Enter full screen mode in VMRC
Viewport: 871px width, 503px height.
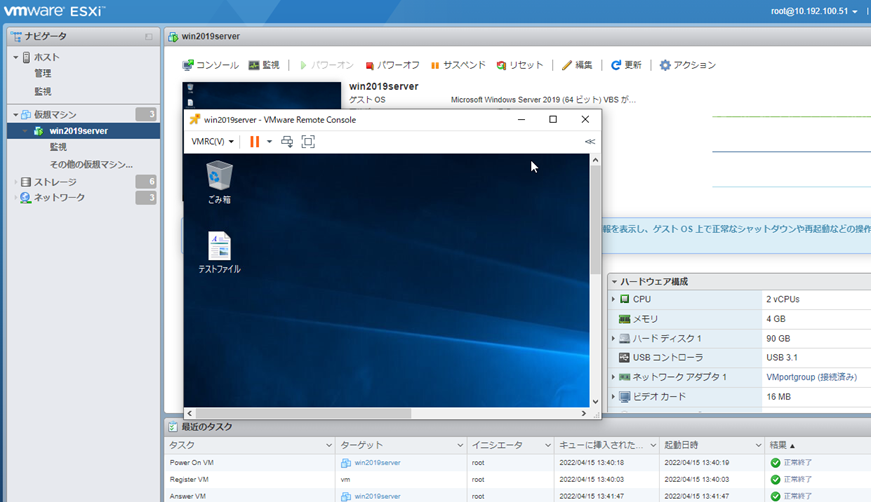coord(308,142)
